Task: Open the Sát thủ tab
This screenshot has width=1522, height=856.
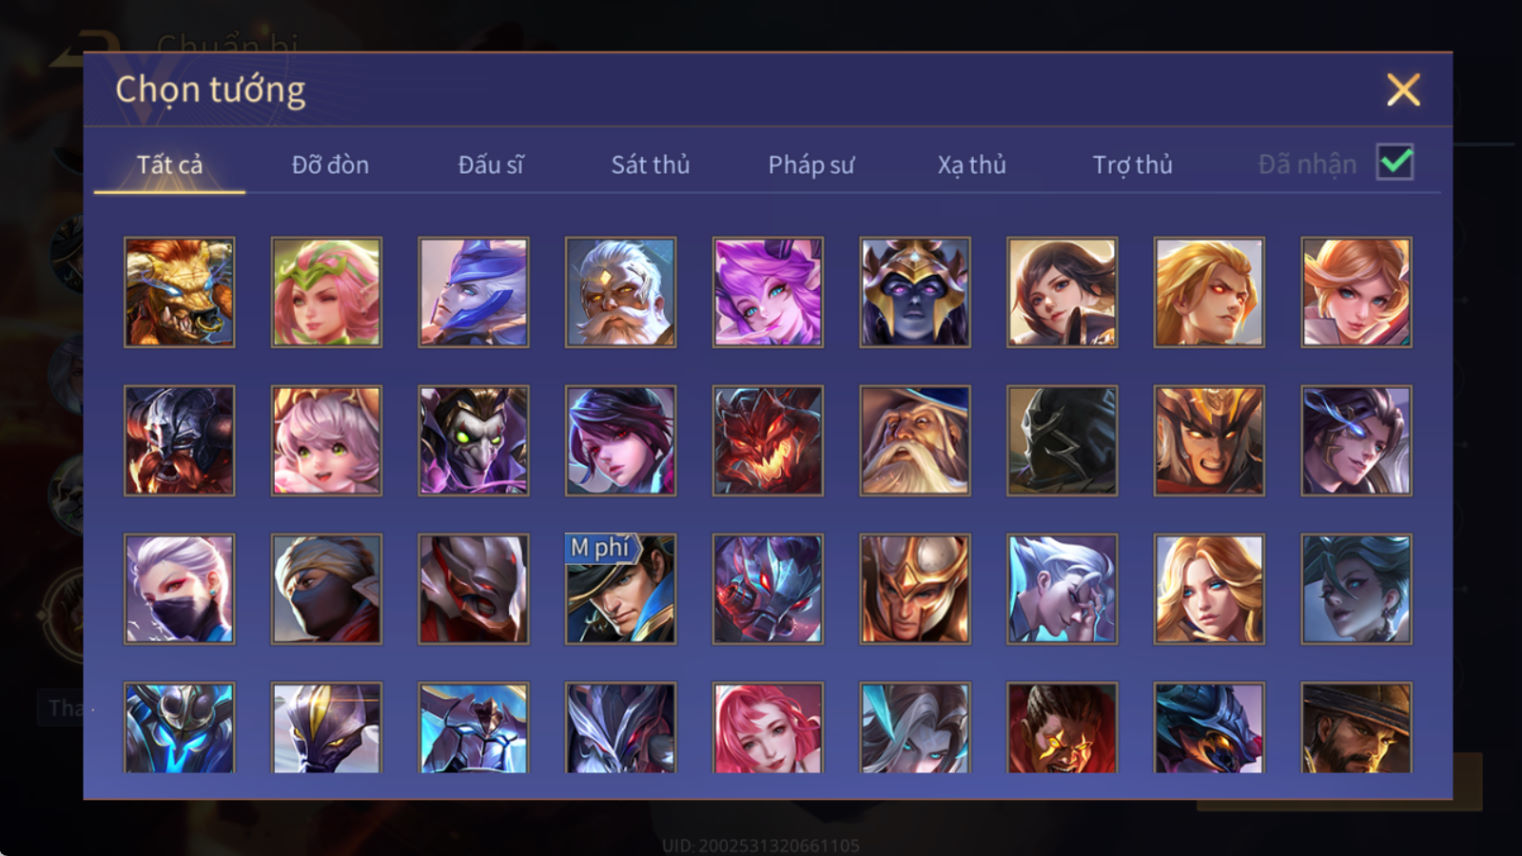Action: coord(650,165)
